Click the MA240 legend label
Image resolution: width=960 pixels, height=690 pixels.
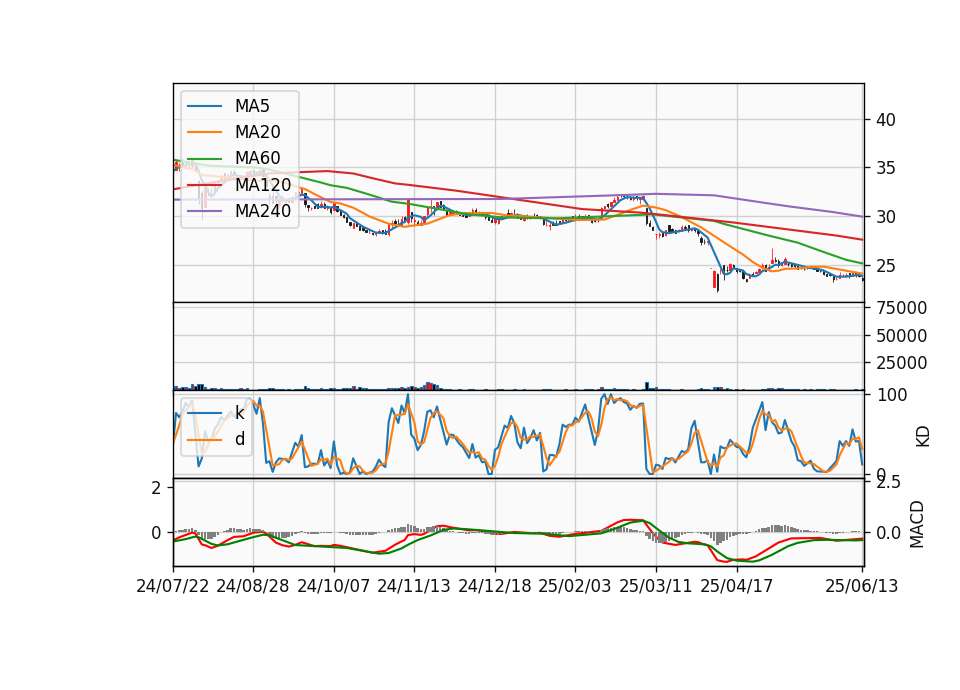(263, 211)
